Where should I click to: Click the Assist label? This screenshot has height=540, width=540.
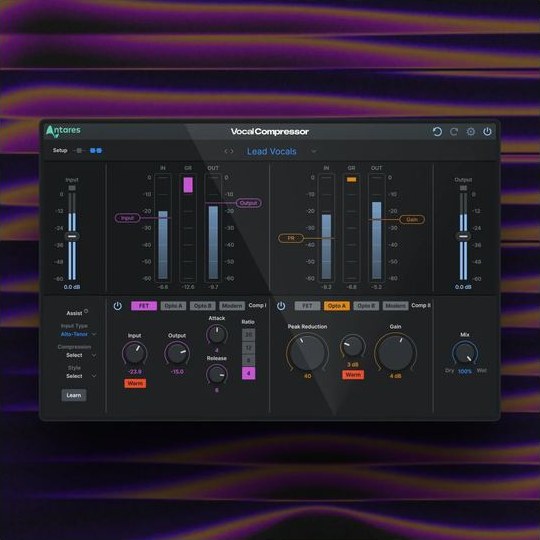(x=74, y=313)
